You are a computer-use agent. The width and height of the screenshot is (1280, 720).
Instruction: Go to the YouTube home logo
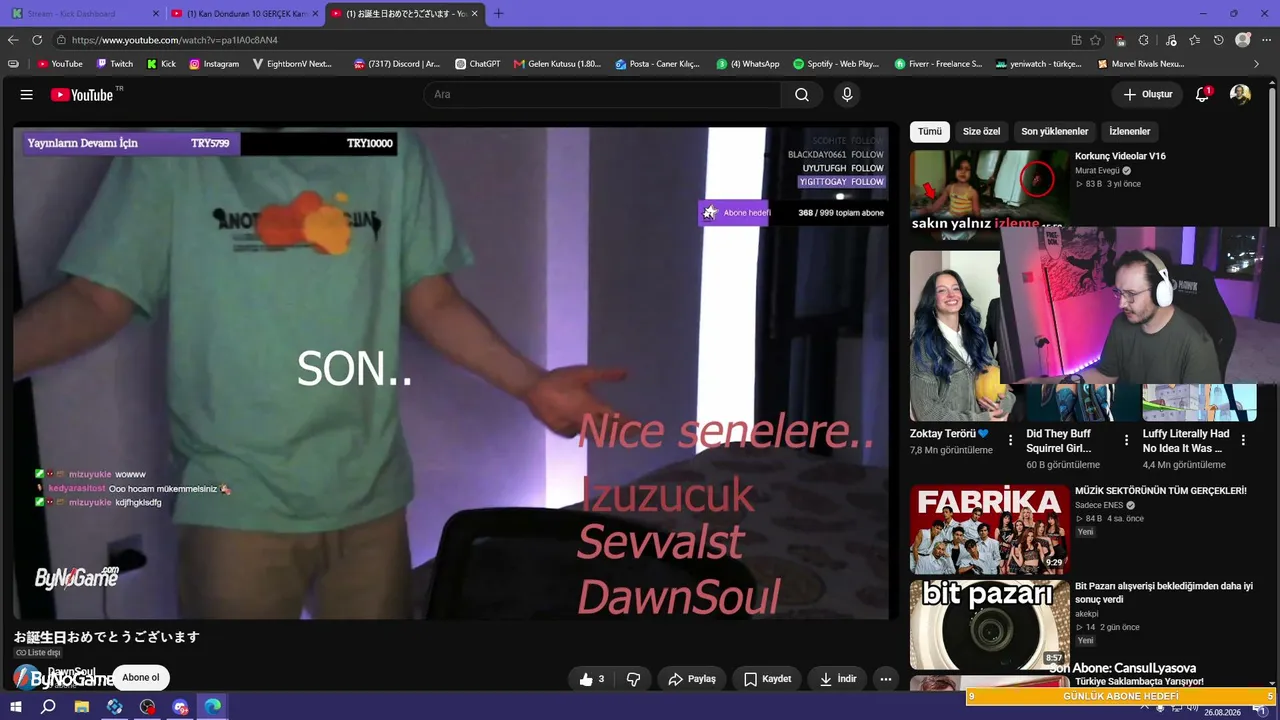point(82,94)
